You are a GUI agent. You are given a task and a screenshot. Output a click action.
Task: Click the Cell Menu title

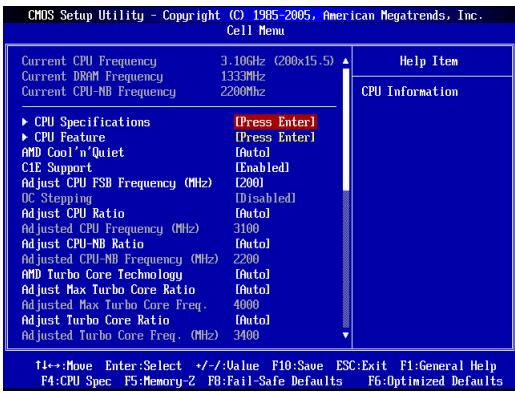click(x=256, y=31)
